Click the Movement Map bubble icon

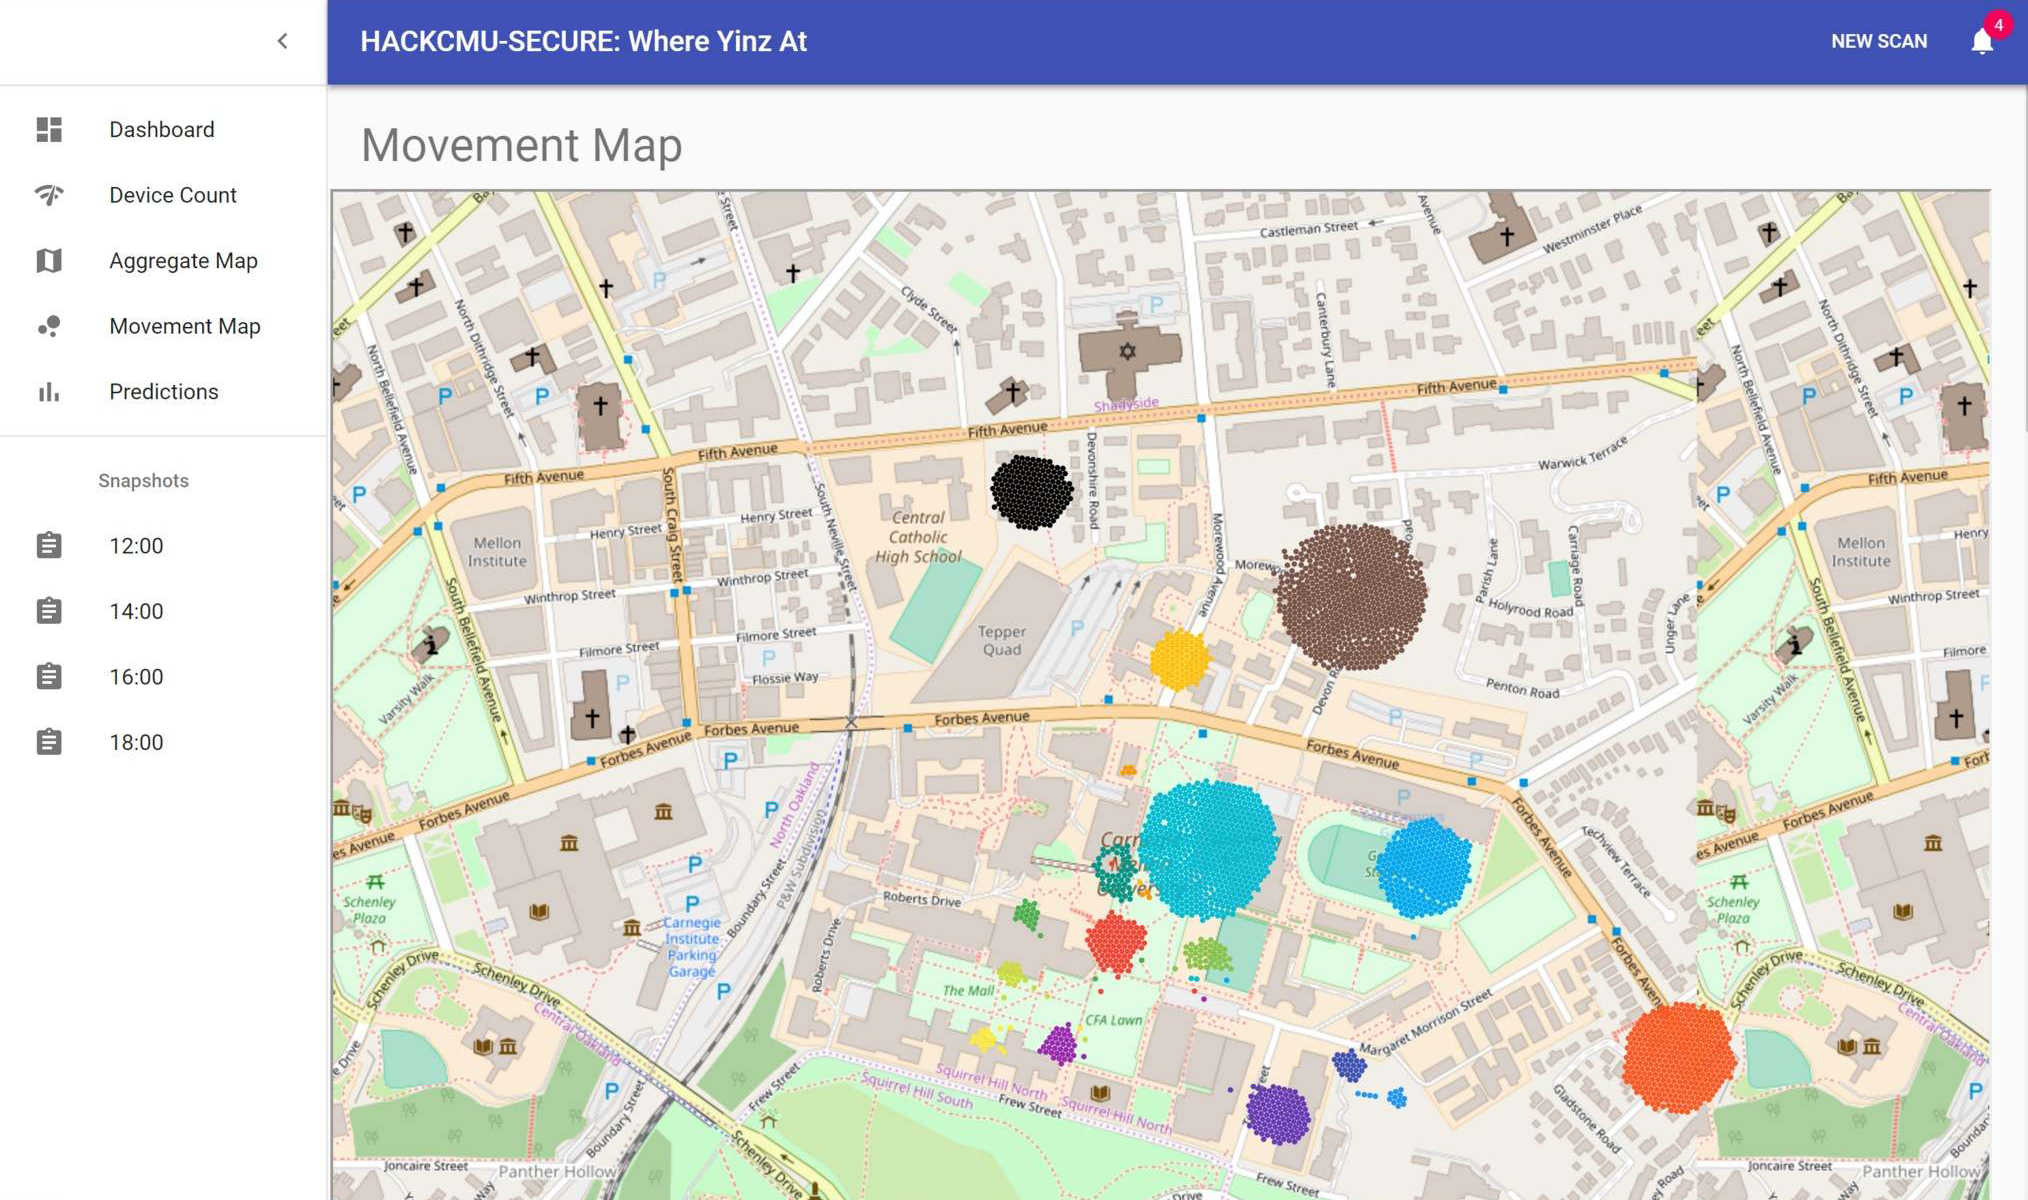pos(49,326)
